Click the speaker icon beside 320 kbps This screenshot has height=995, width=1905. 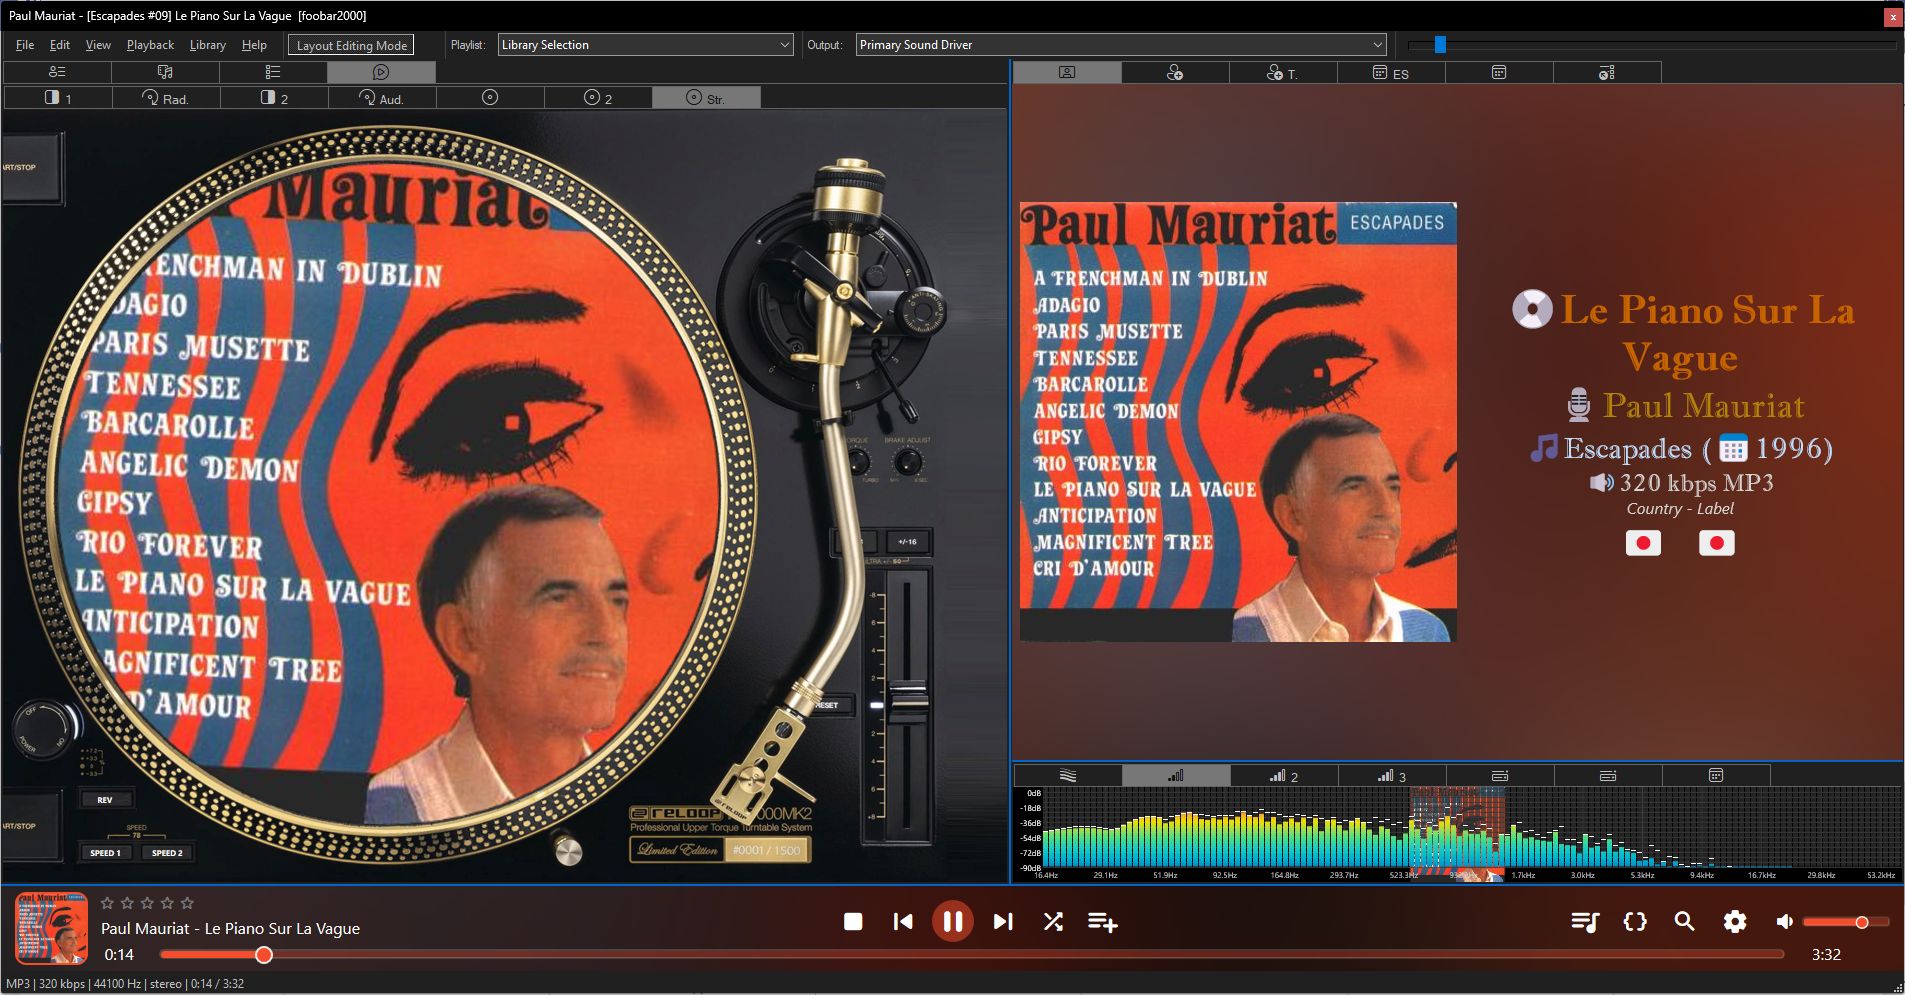(x=1602, y=483)
